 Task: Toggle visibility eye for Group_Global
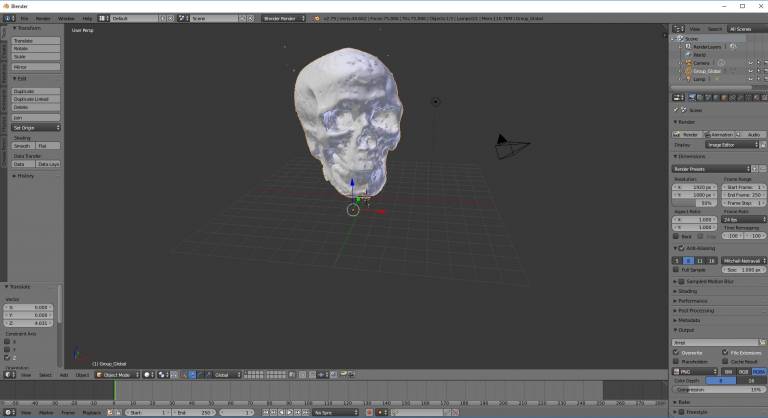click(x=749, y=70)
